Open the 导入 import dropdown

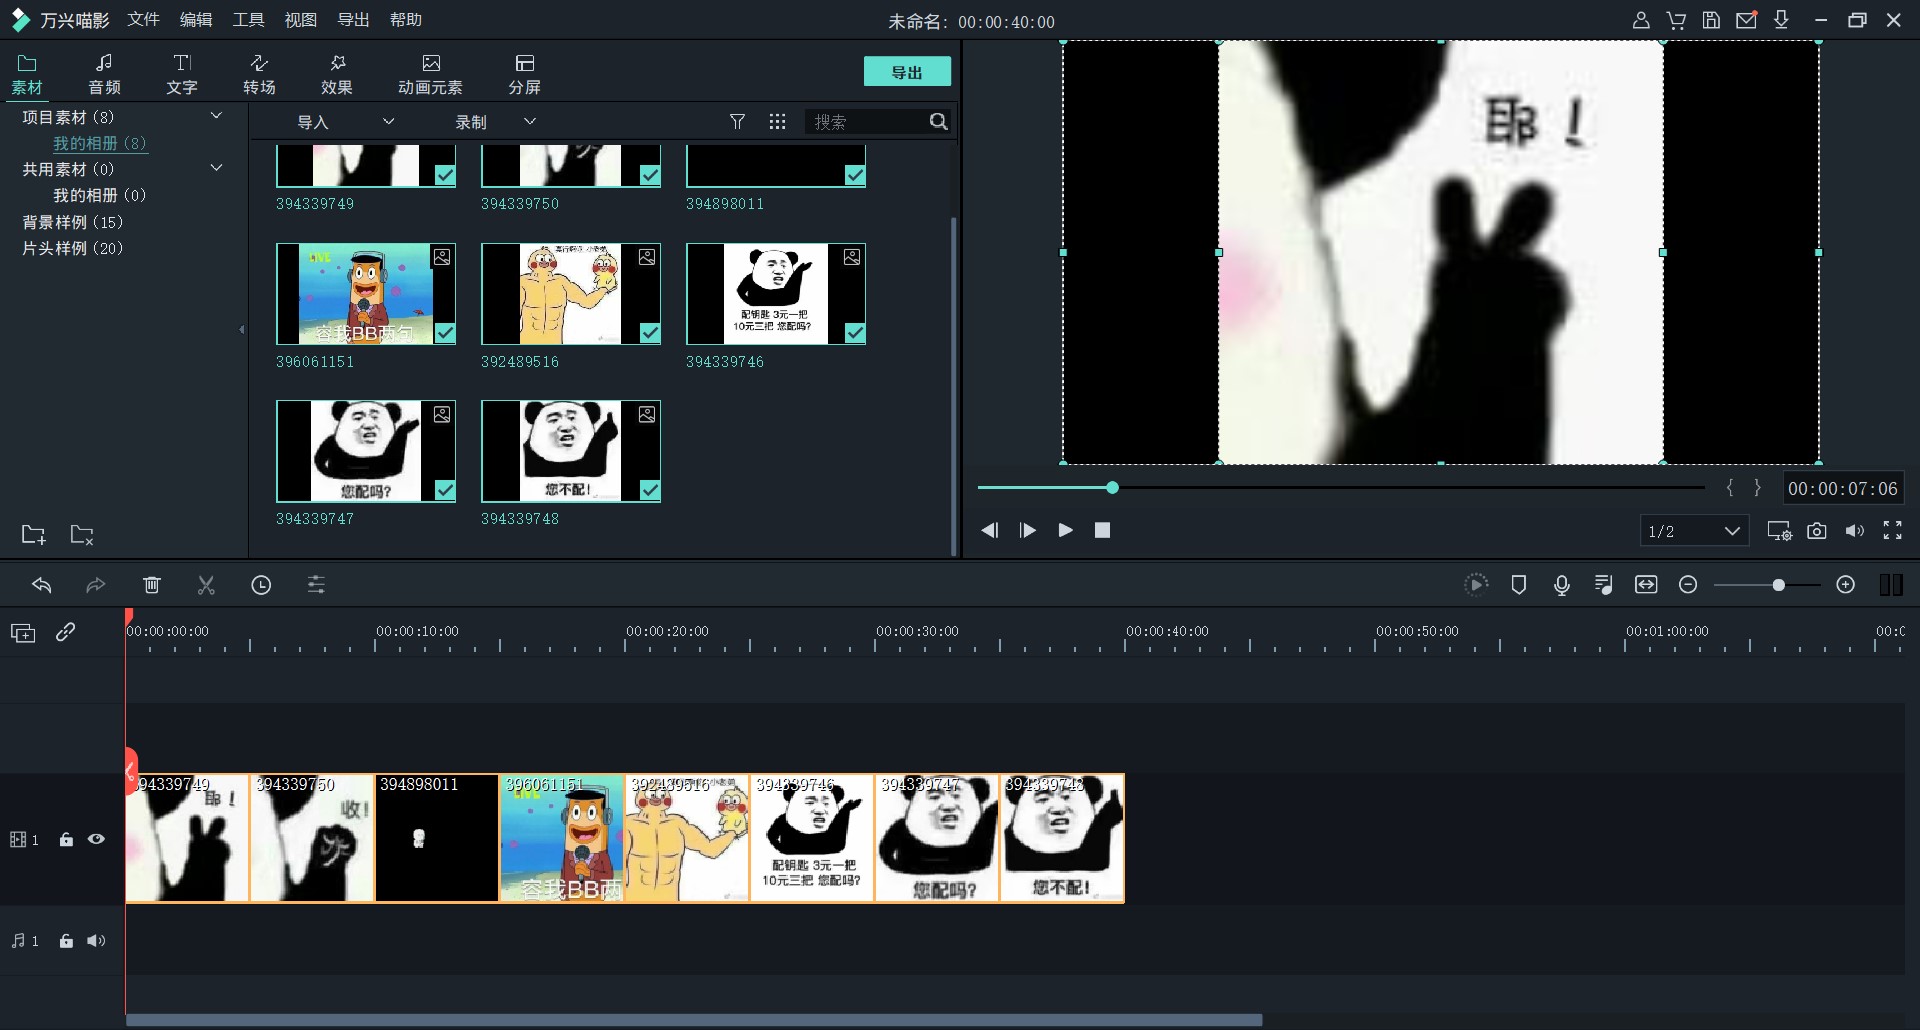345,122
